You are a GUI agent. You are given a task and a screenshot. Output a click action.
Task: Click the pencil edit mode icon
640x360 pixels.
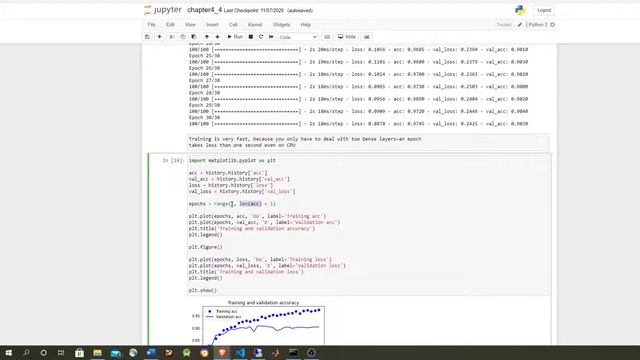click(x=520, y=24)
